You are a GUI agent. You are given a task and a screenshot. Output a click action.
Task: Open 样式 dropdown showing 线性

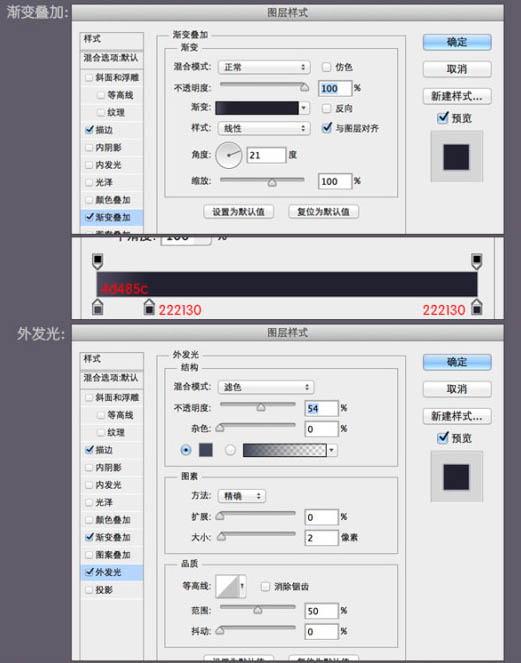tap(264, 128)
